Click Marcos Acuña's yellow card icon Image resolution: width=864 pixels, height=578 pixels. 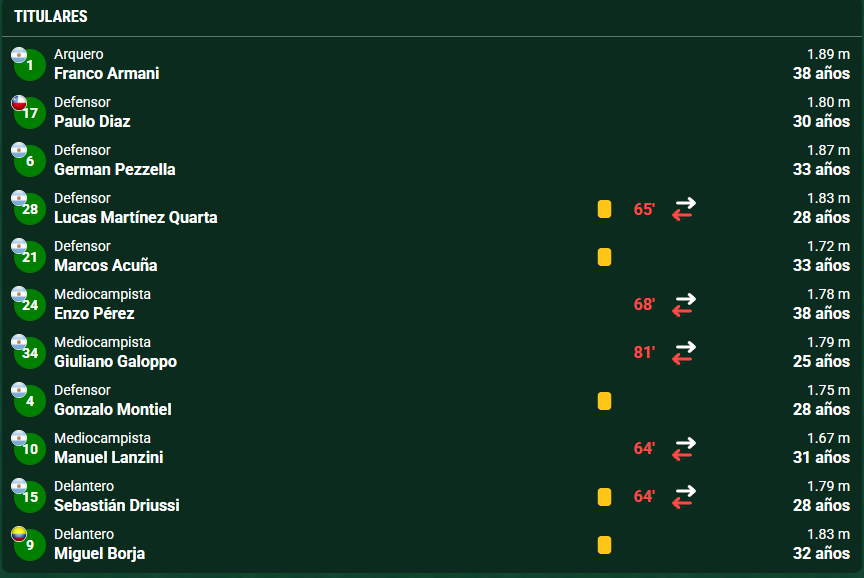point(604,257)
